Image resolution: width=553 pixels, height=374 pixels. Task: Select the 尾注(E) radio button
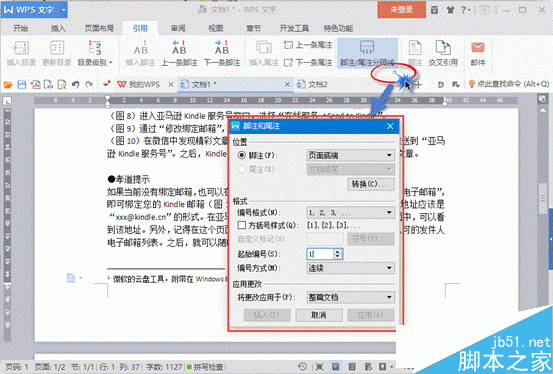(x=242, y=169)
